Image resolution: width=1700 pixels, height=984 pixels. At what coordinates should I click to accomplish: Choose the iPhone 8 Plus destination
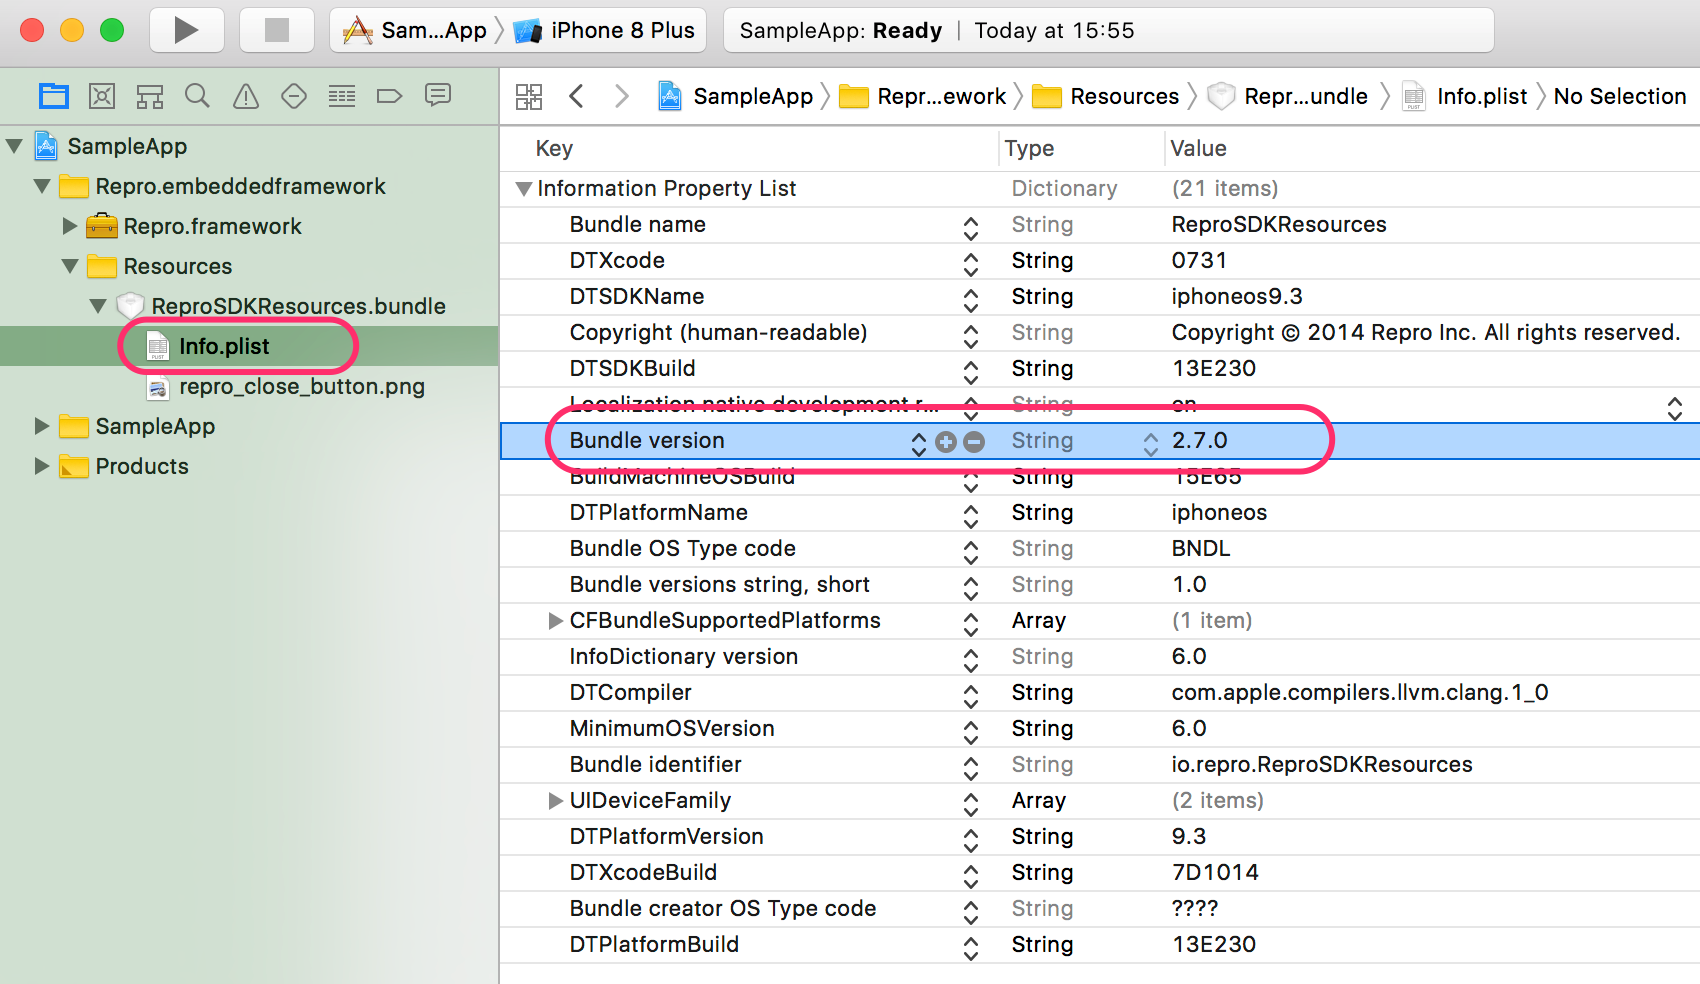[x=604, y=30]
